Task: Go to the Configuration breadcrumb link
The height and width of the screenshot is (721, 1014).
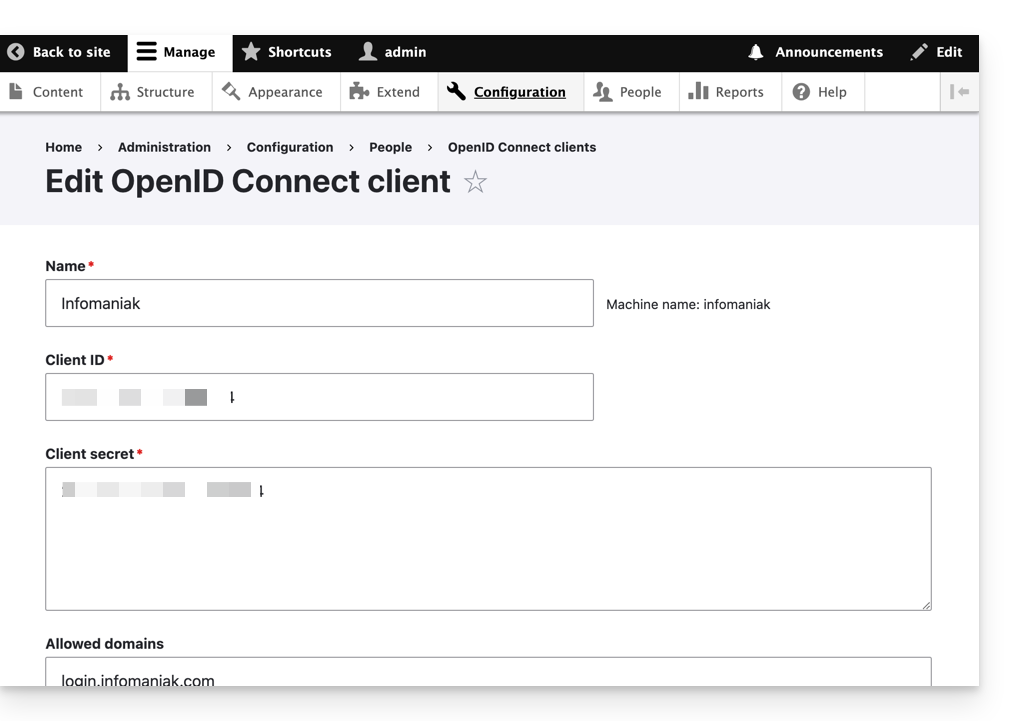Action: (290, 147)
